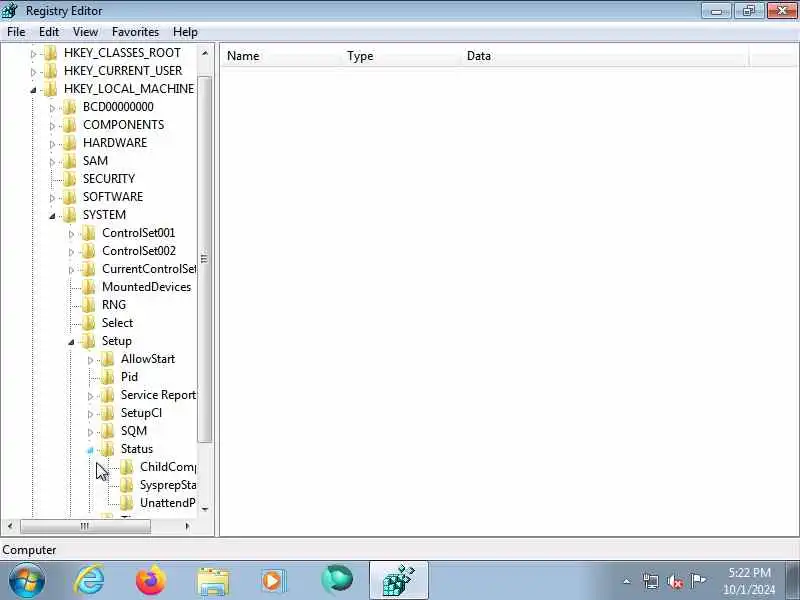Expand the AllowStart arrow
This screenshot has width=800, height=600.
(x=90, y=360)
